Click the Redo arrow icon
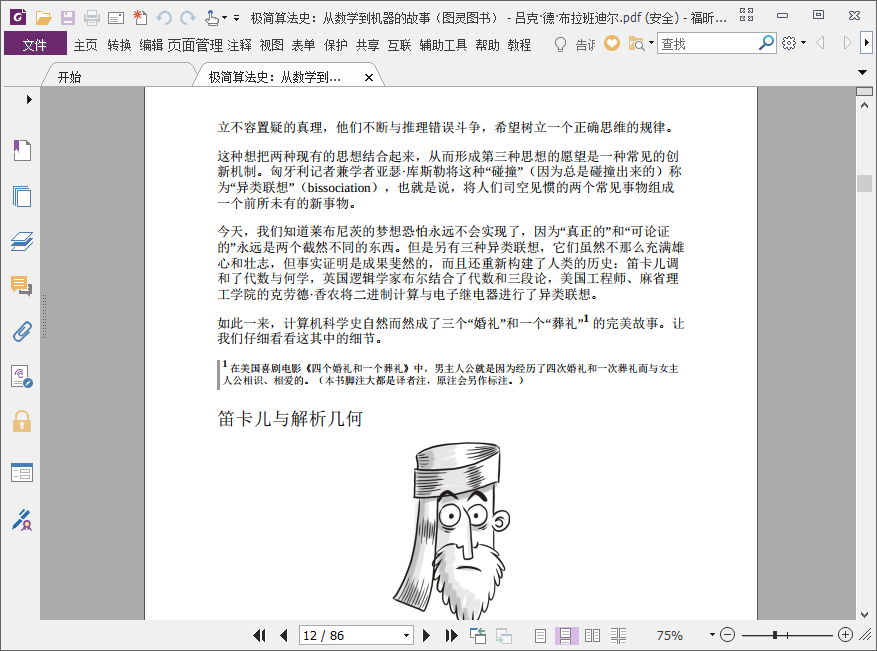This screenshot has height=651, width=877. [x=187, y=18]
